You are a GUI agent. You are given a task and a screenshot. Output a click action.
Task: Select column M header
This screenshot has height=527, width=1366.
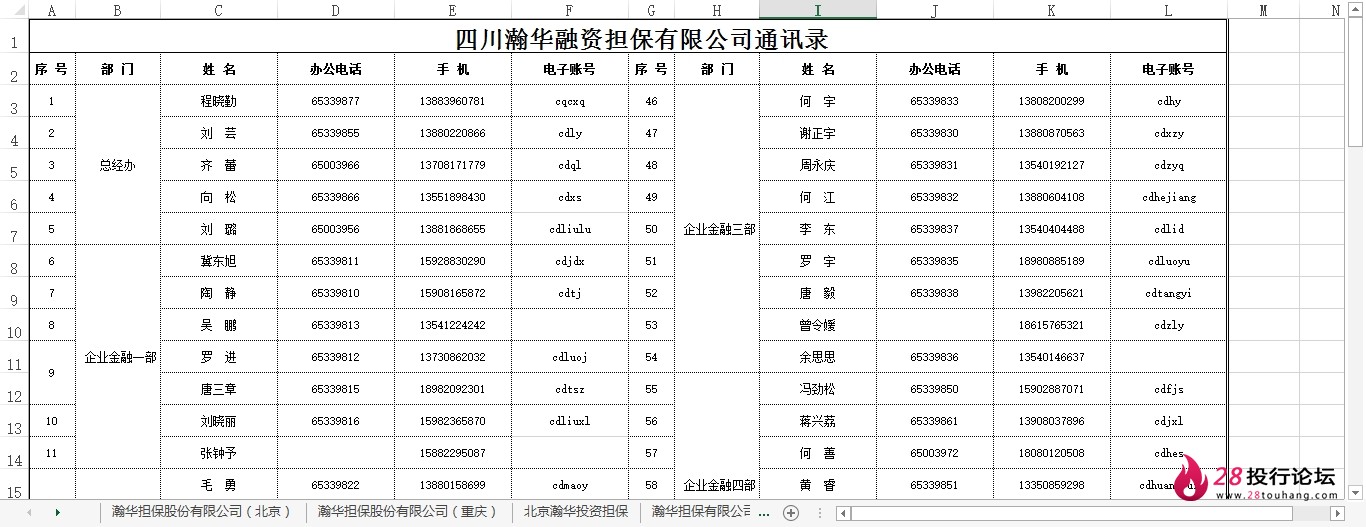1263,10
